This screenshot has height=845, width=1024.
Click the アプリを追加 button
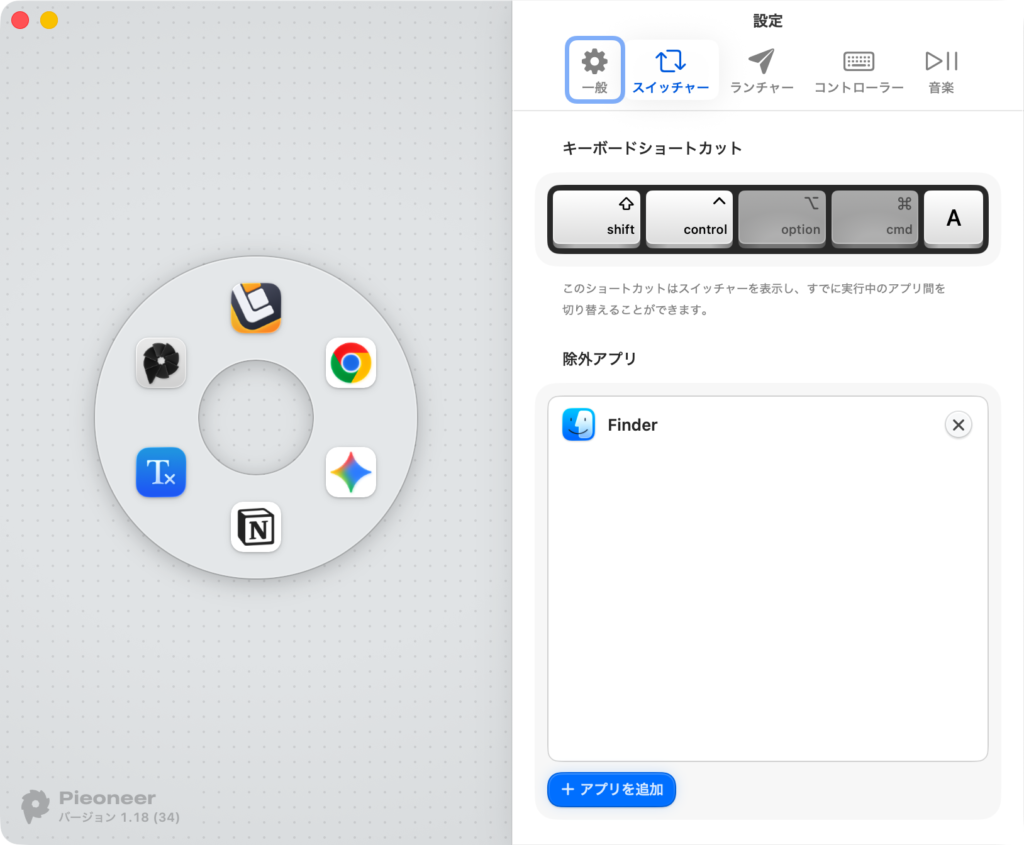coord(612,789)
